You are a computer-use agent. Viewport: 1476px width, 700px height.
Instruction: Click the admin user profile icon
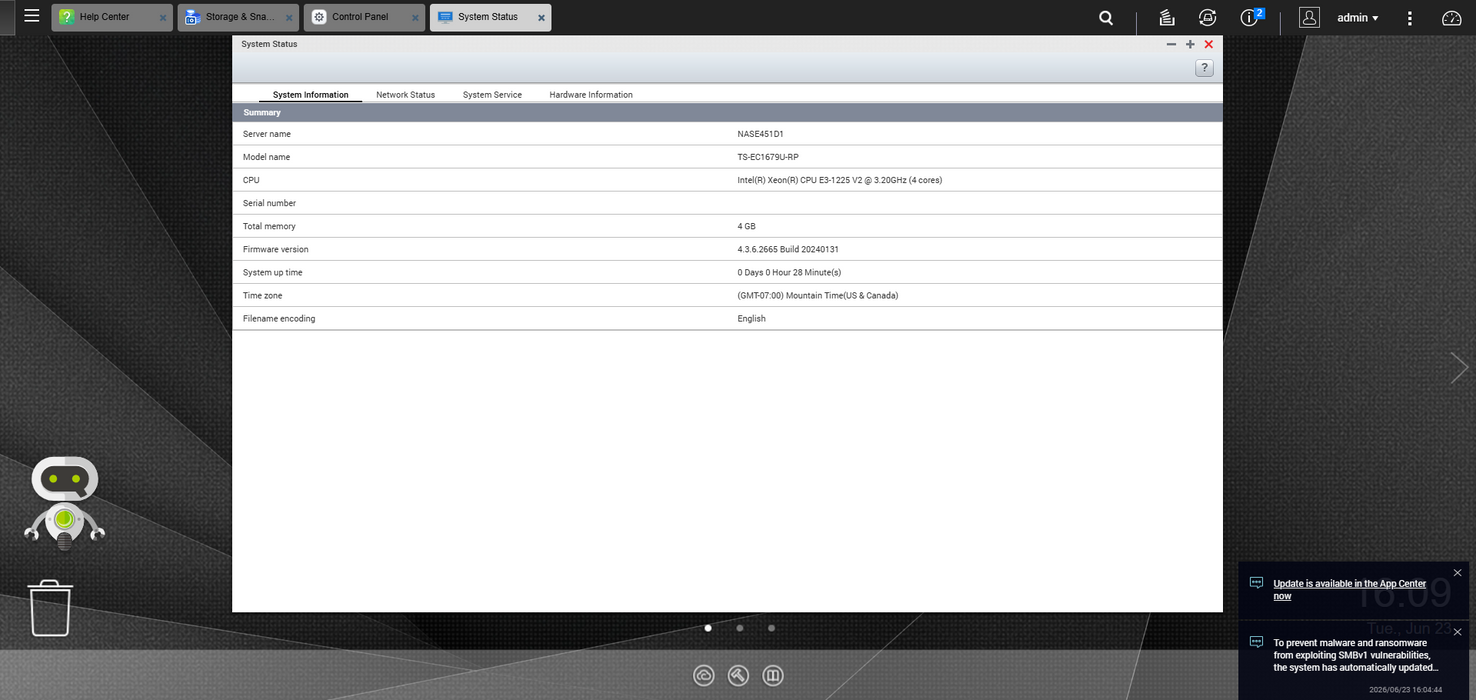coord(1309,17)
